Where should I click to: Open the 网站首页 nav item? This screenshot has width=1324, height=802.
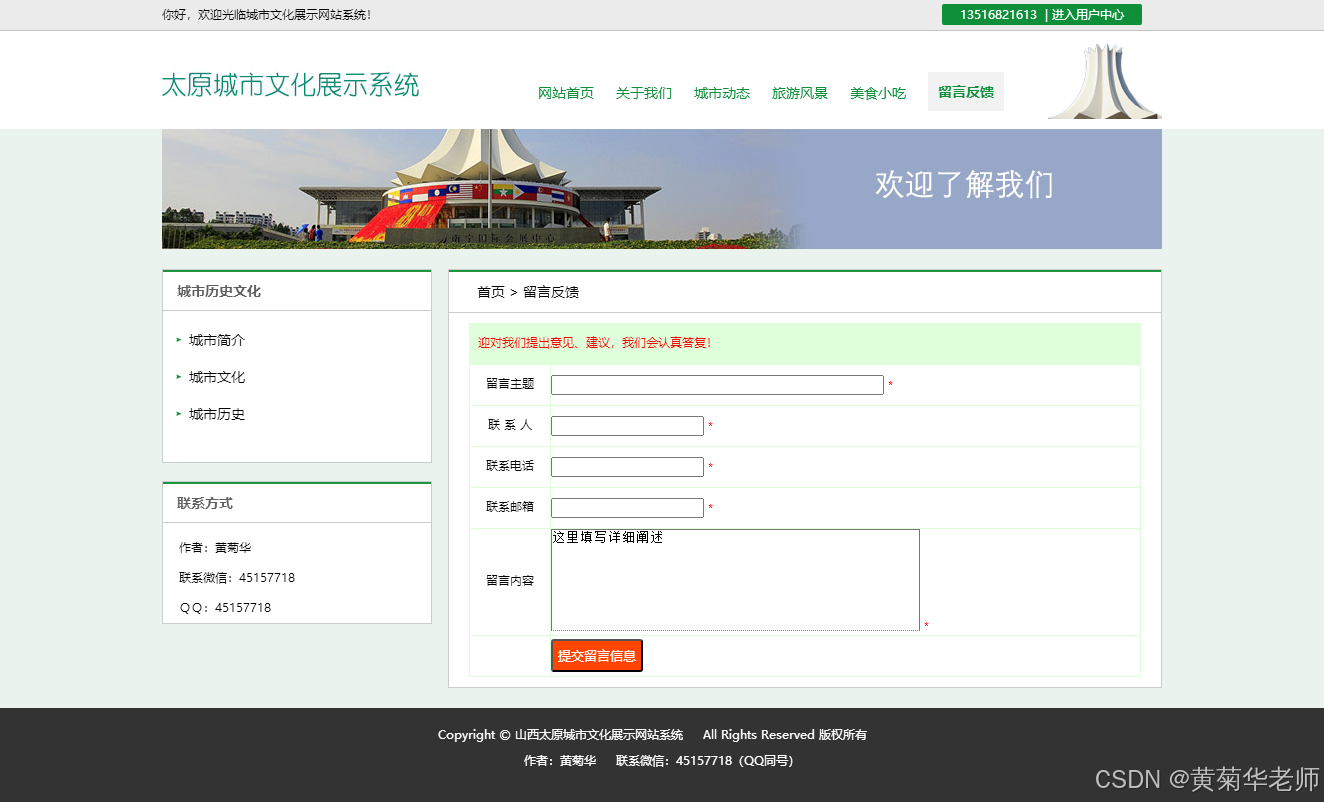tap(566, 93)
